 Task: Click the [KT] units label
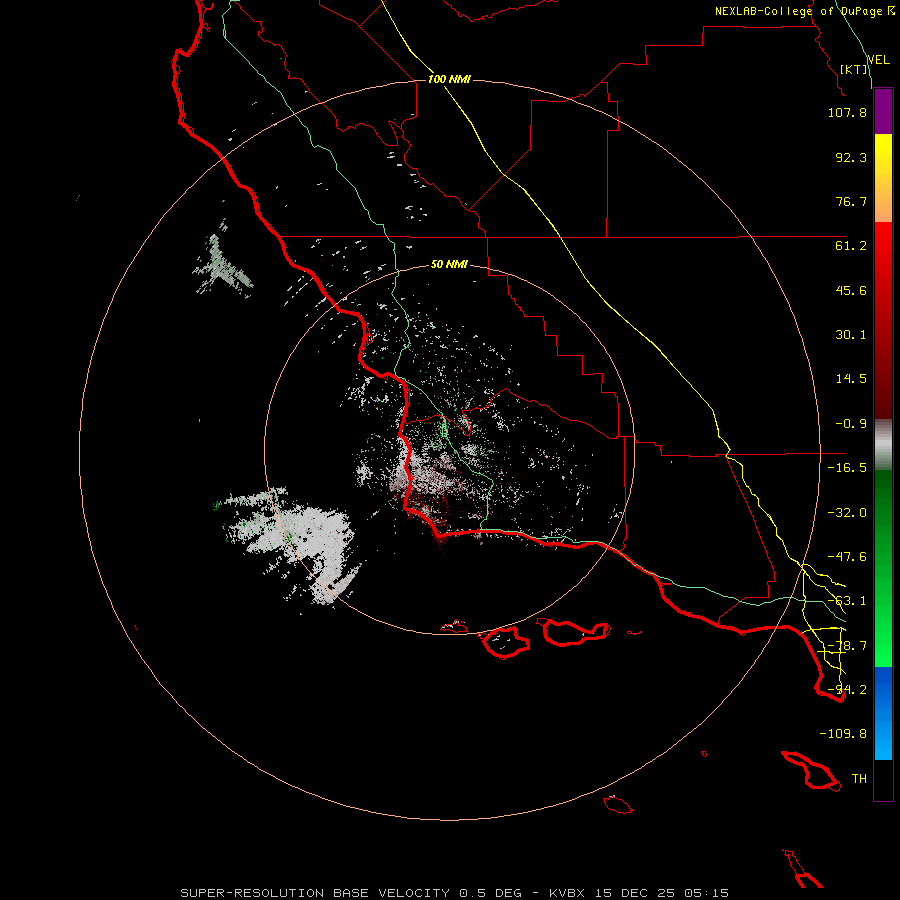click(853, 69)
